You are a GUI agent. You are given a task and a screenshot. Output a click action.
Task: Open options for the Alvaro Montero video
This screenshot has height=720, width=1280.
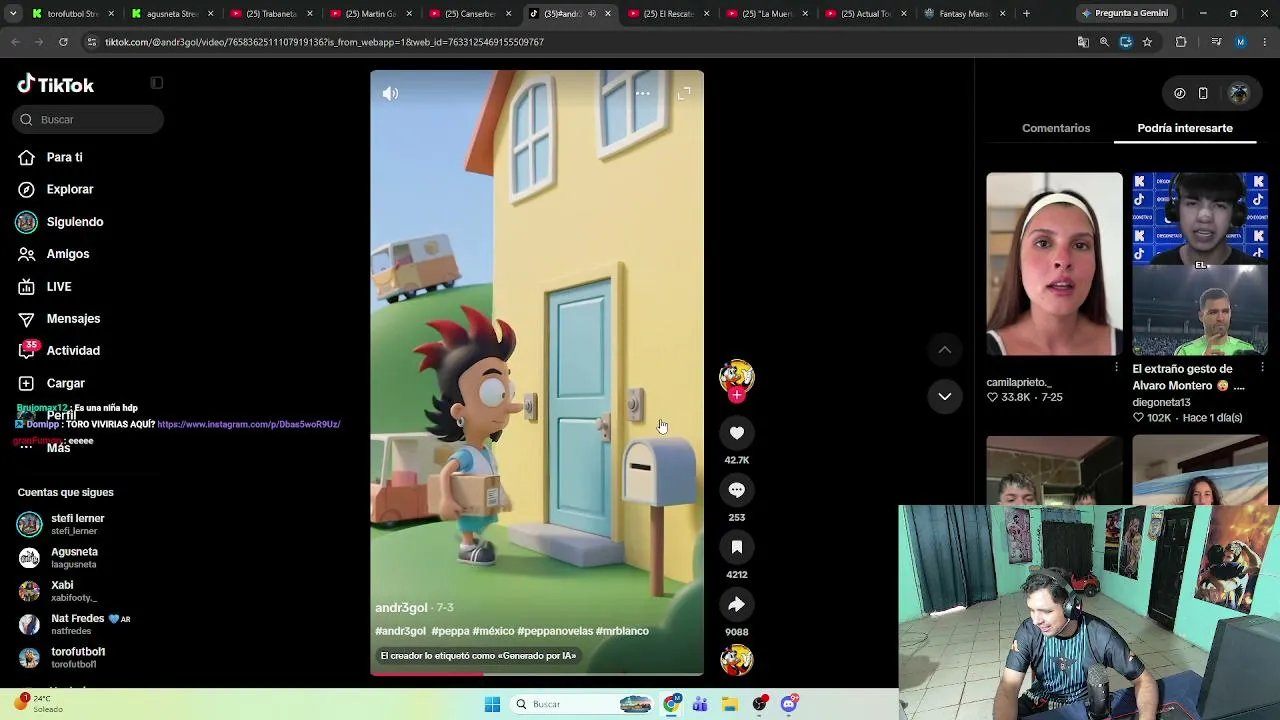(1262, 368)
